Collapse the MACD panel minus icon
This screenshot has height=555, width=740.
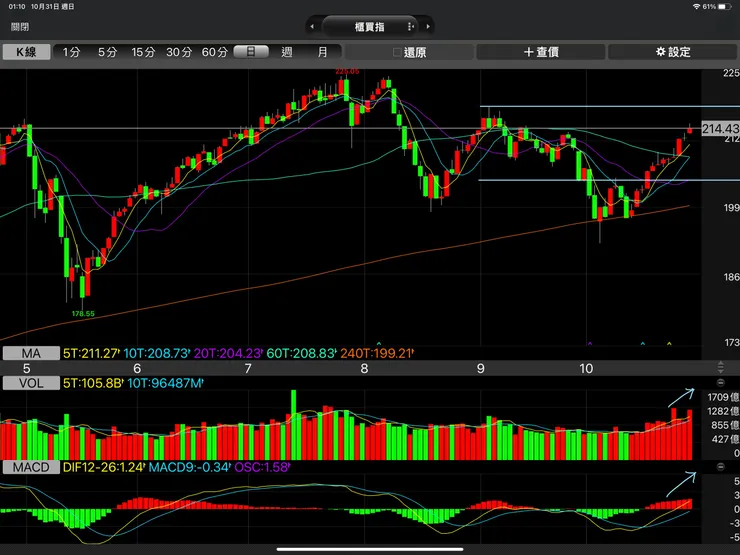[721, 467]
